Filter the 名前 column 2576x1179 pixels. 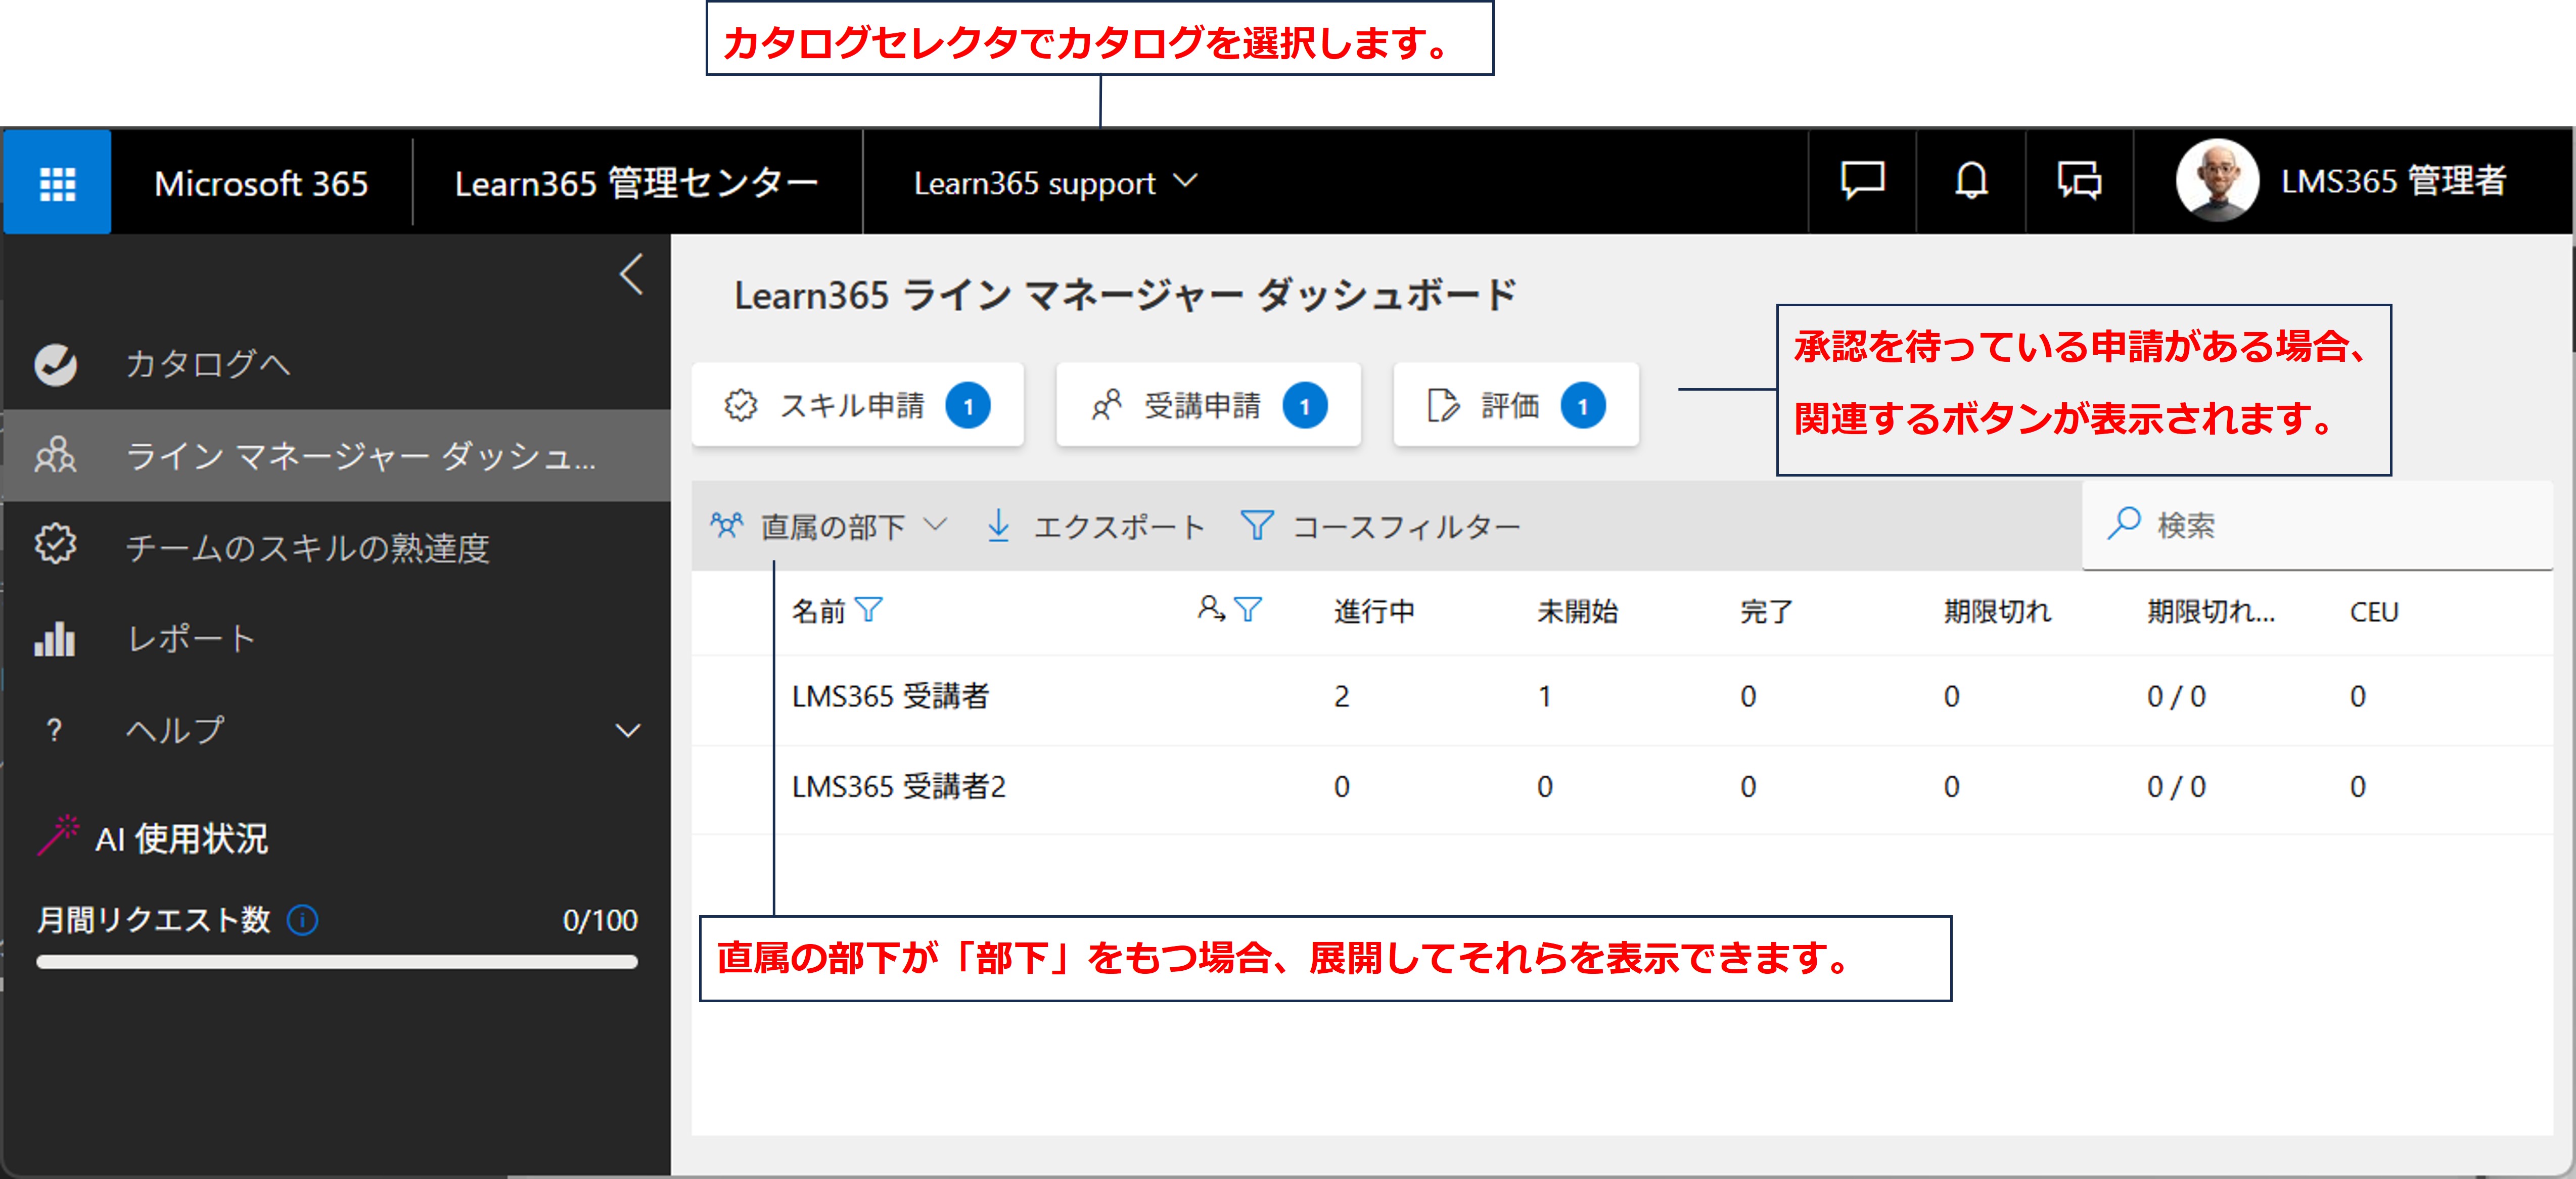point(869,609)
